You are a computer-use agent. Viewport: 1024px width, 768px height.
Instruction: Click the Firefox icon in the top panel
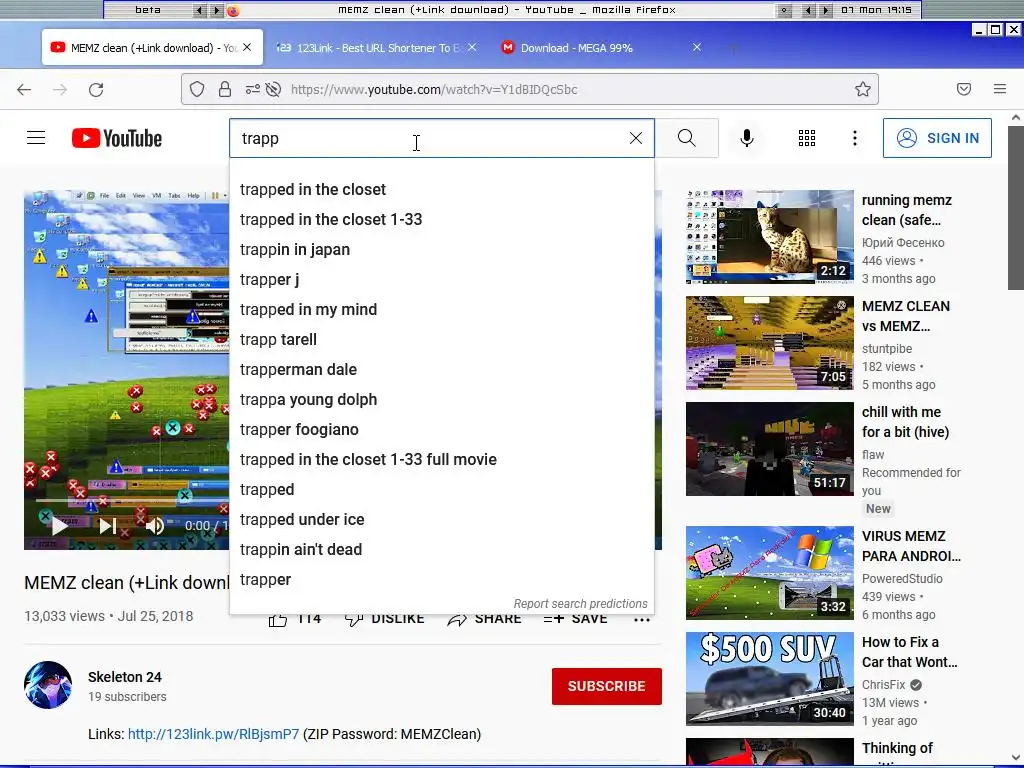233,10
